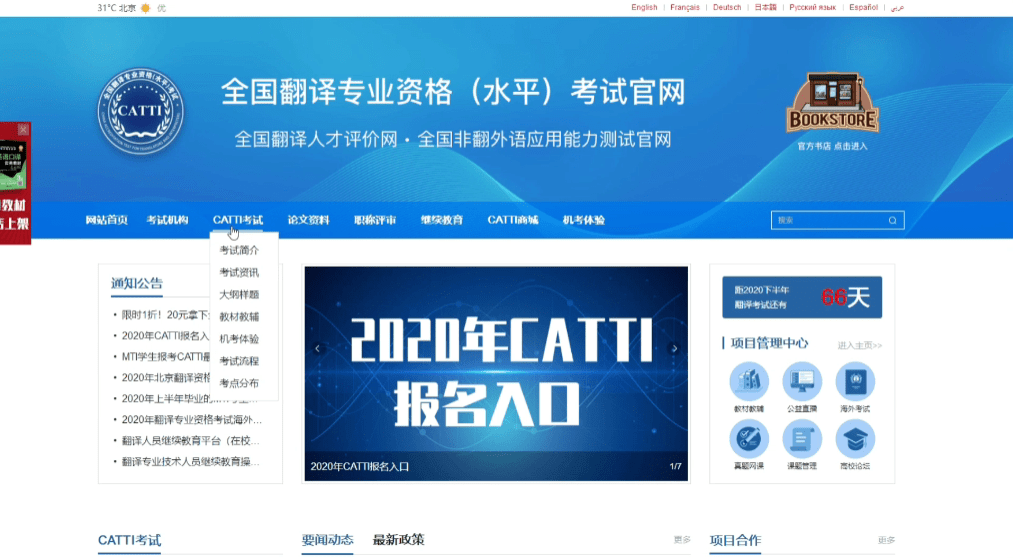
Task: Open notice 2020年翻译专业资格考试海外…
Action: tap(192, 419)
